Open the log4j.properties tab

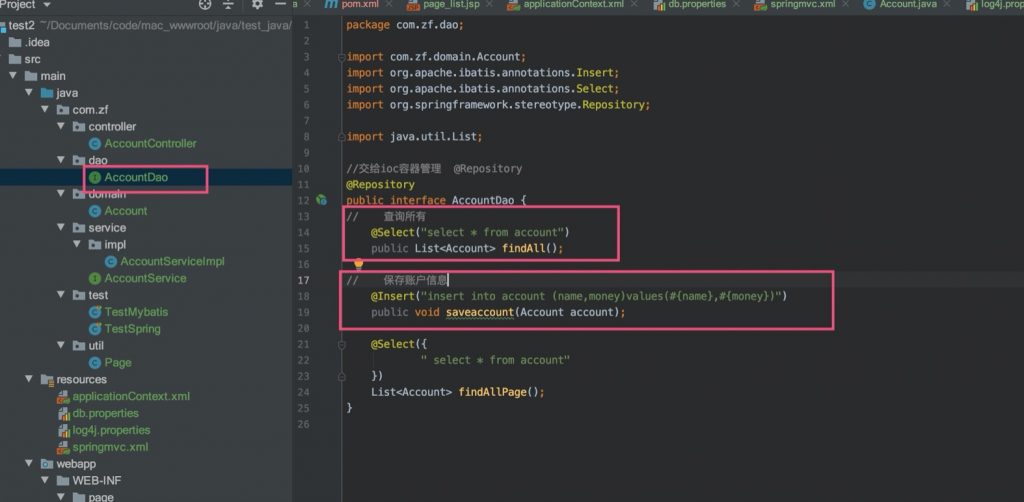pyautogui.click(x=994, y=5)
